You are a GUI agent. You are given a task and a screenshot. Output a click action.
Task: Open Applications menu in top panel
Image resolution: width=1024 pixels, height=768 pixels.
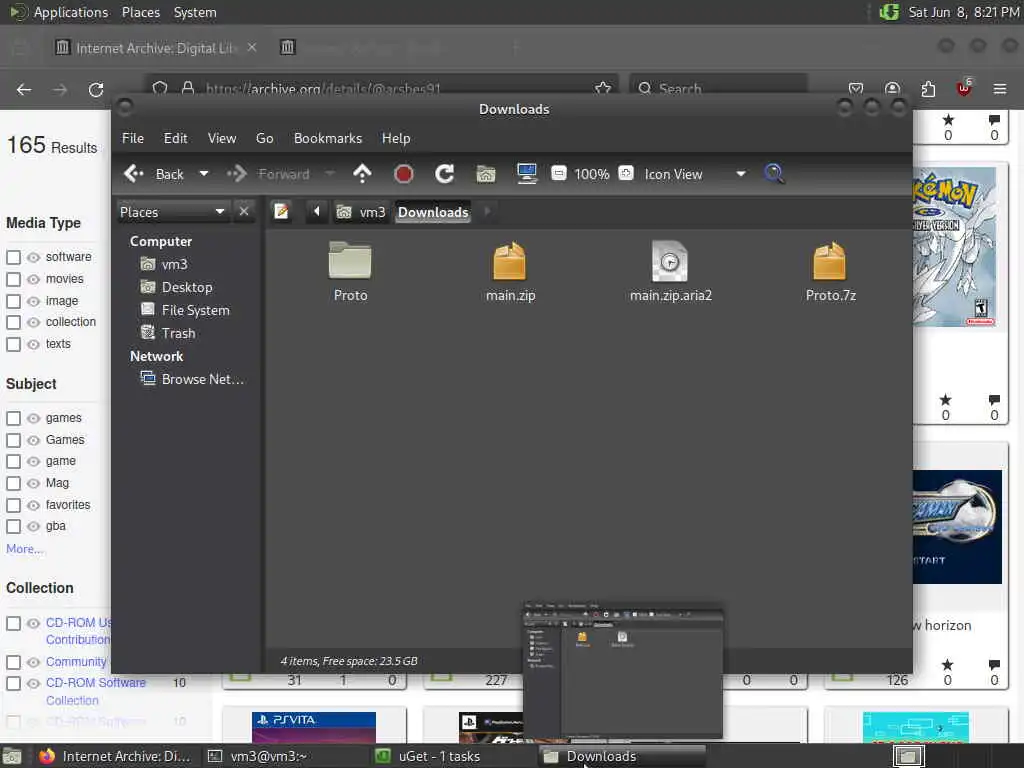[71, 12]
